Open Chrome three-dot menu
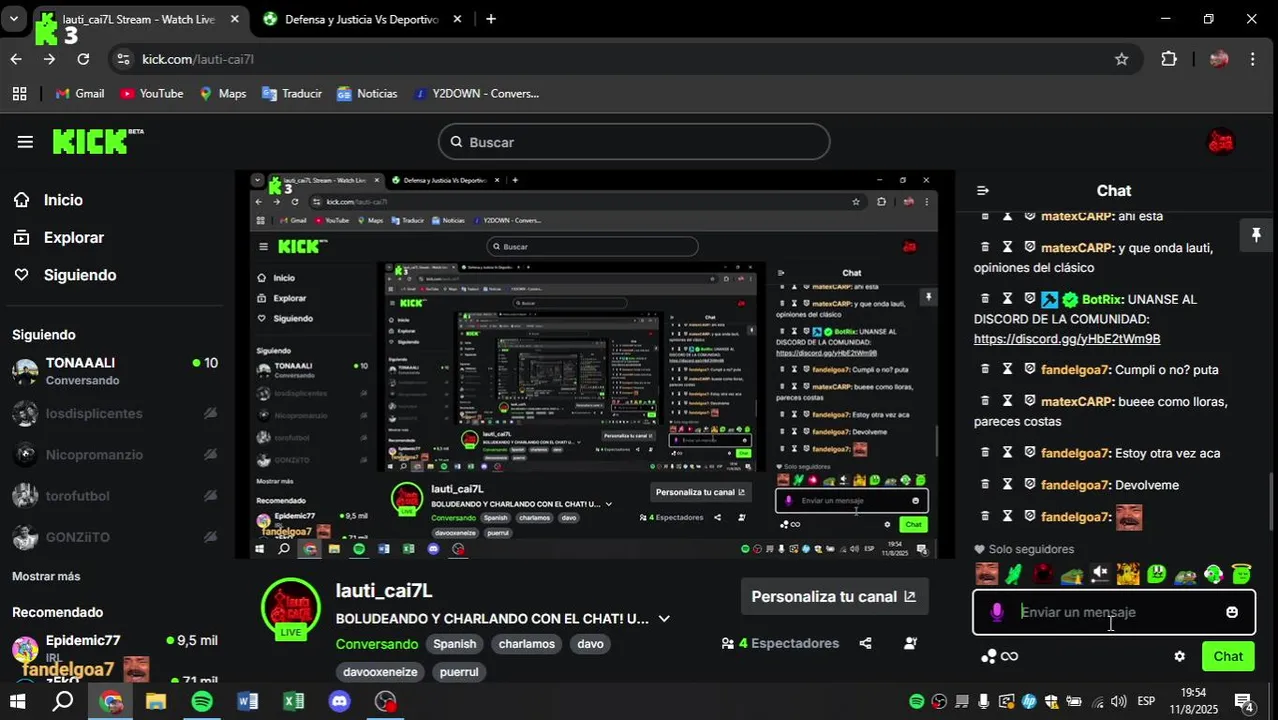Screen dimensions: 1278x720 pos(1253,59)
